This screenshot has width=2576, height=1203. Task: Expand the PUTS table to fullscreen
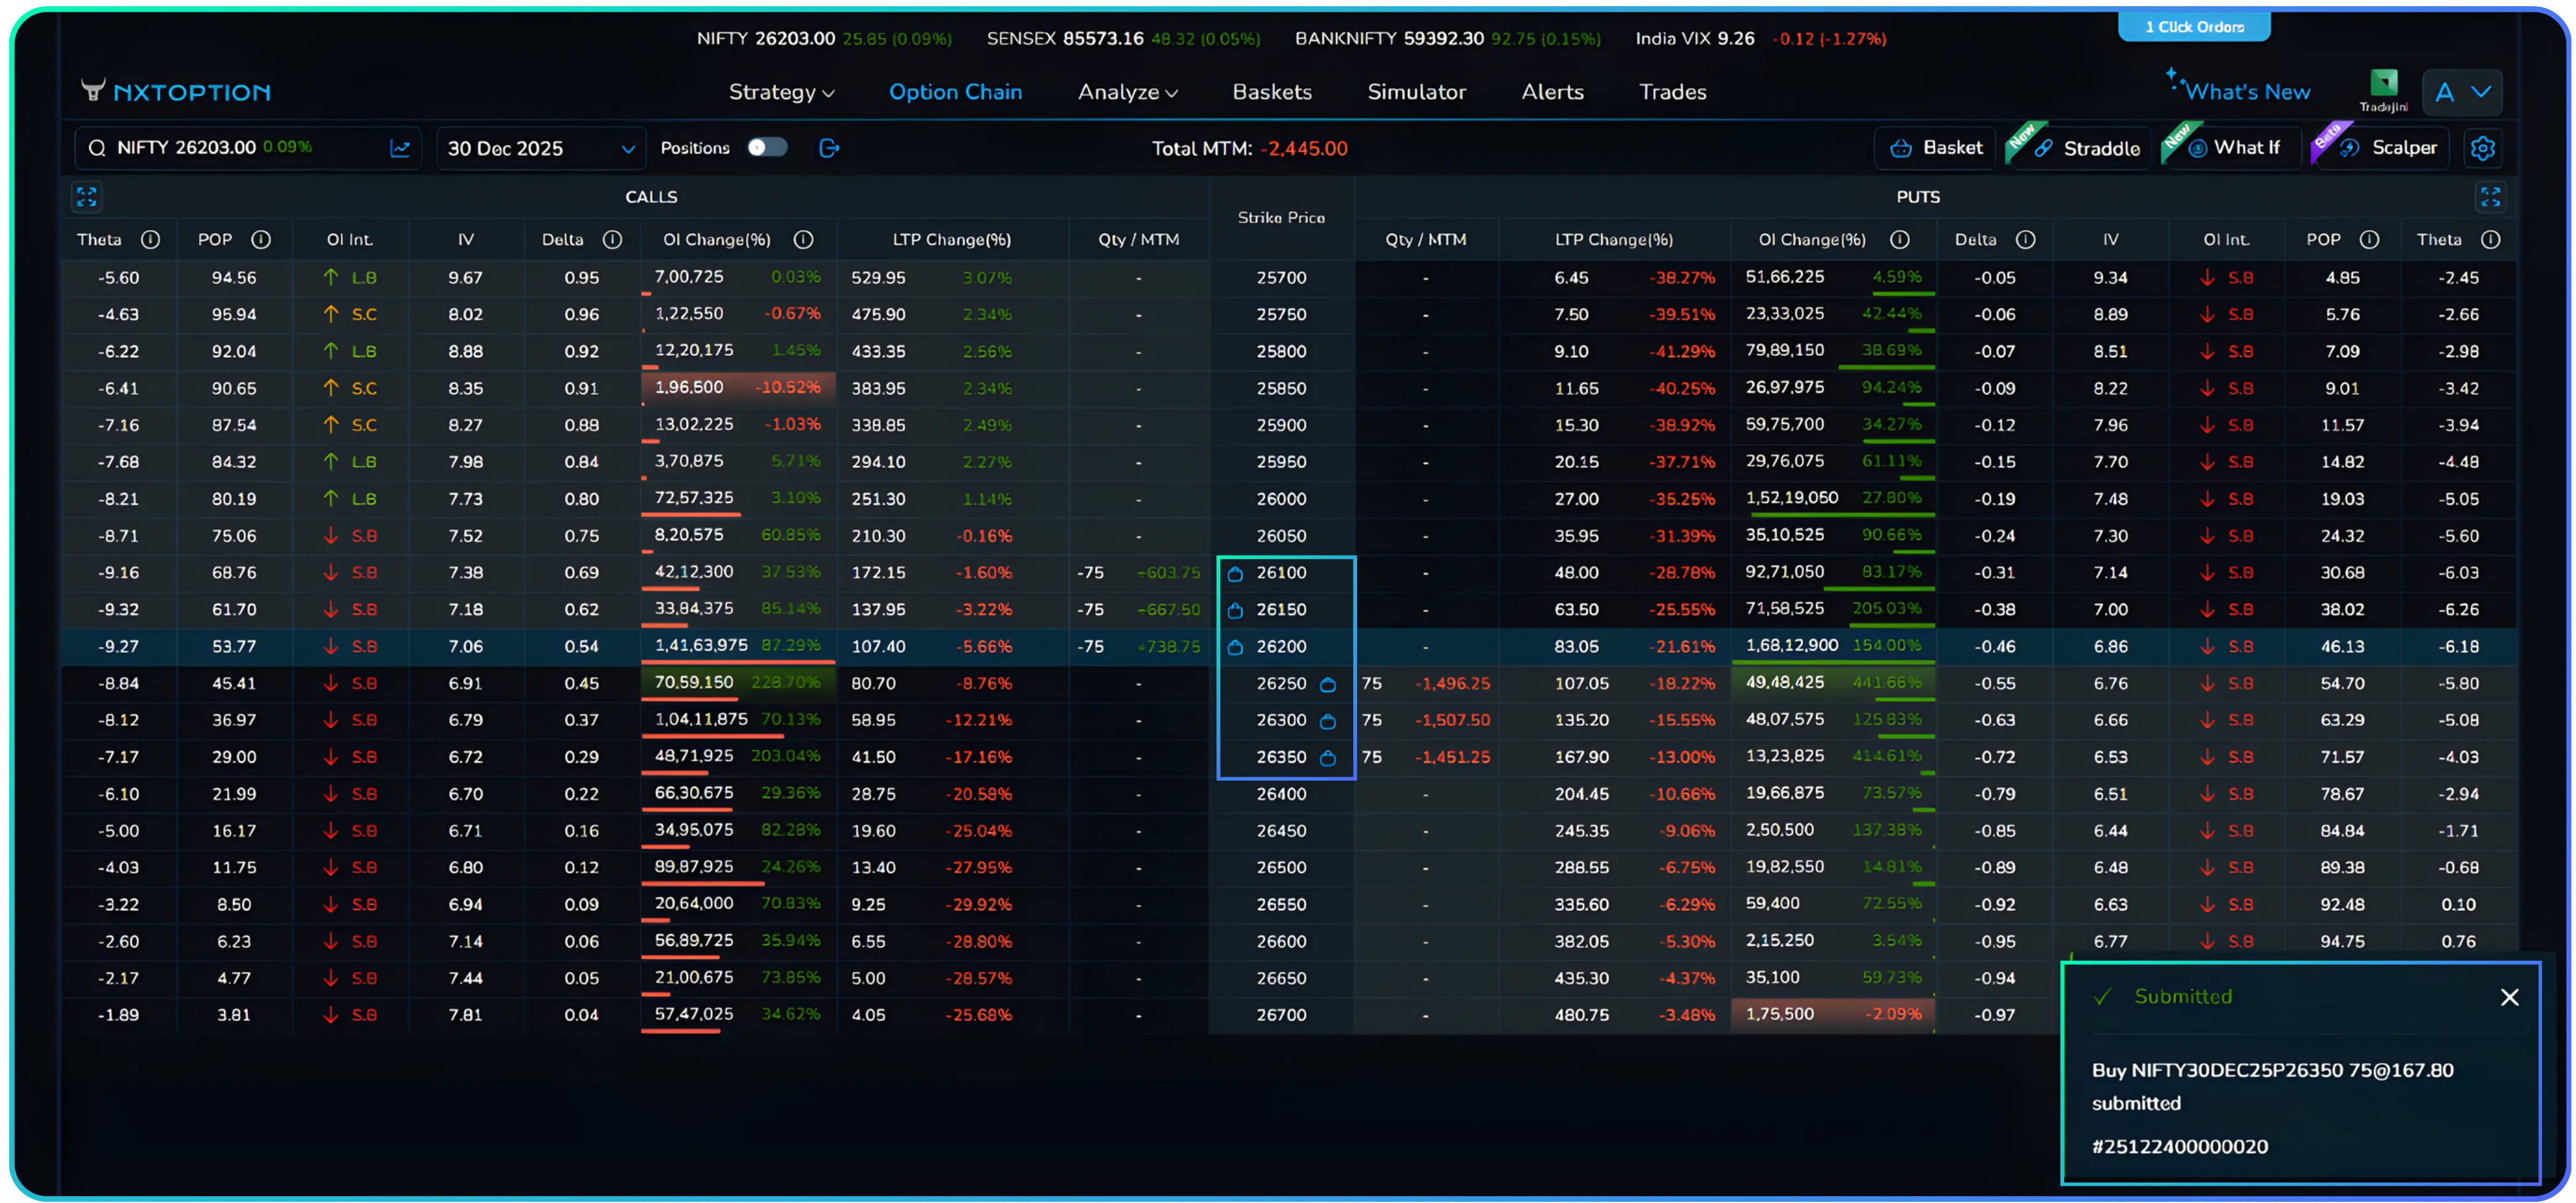2491,197
